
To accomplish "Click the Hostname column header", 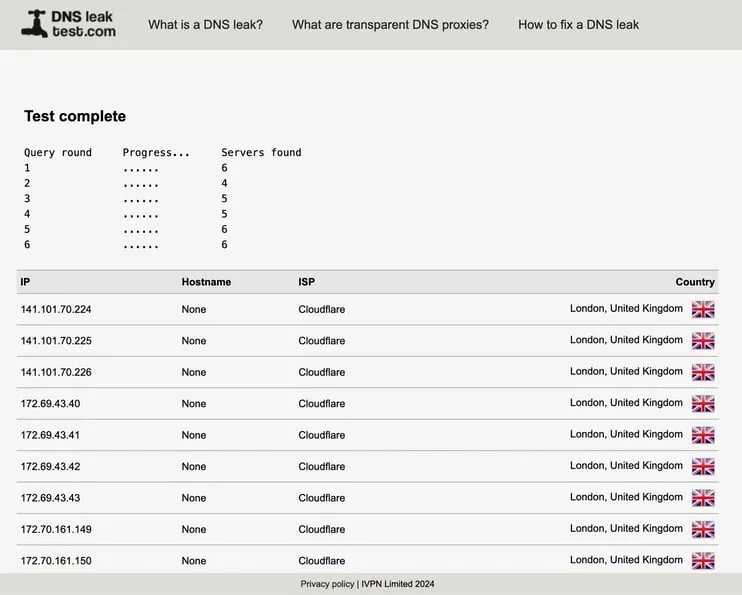I will coord(206,282).
